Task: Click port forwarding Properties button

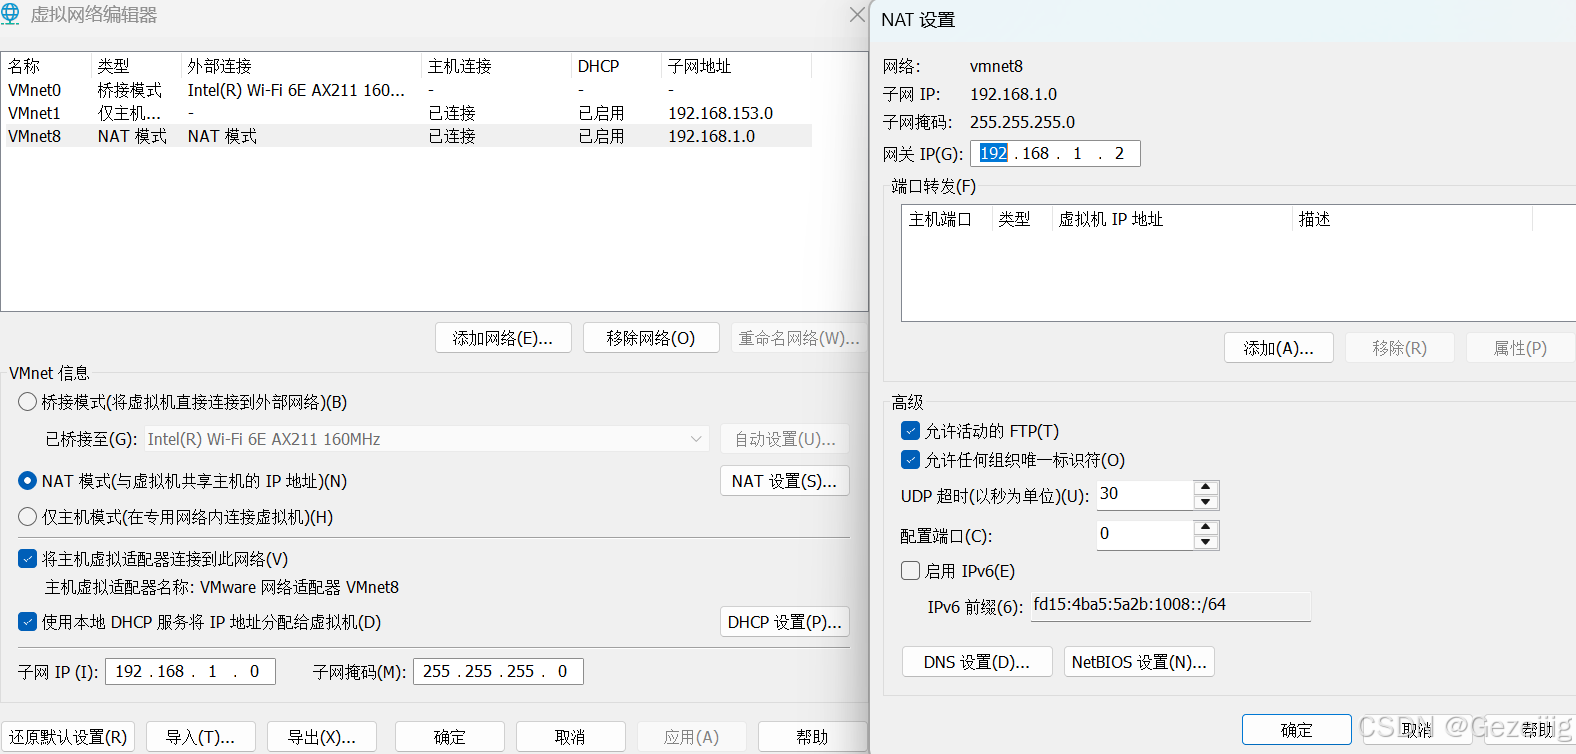Action: tap(1520, 348)
